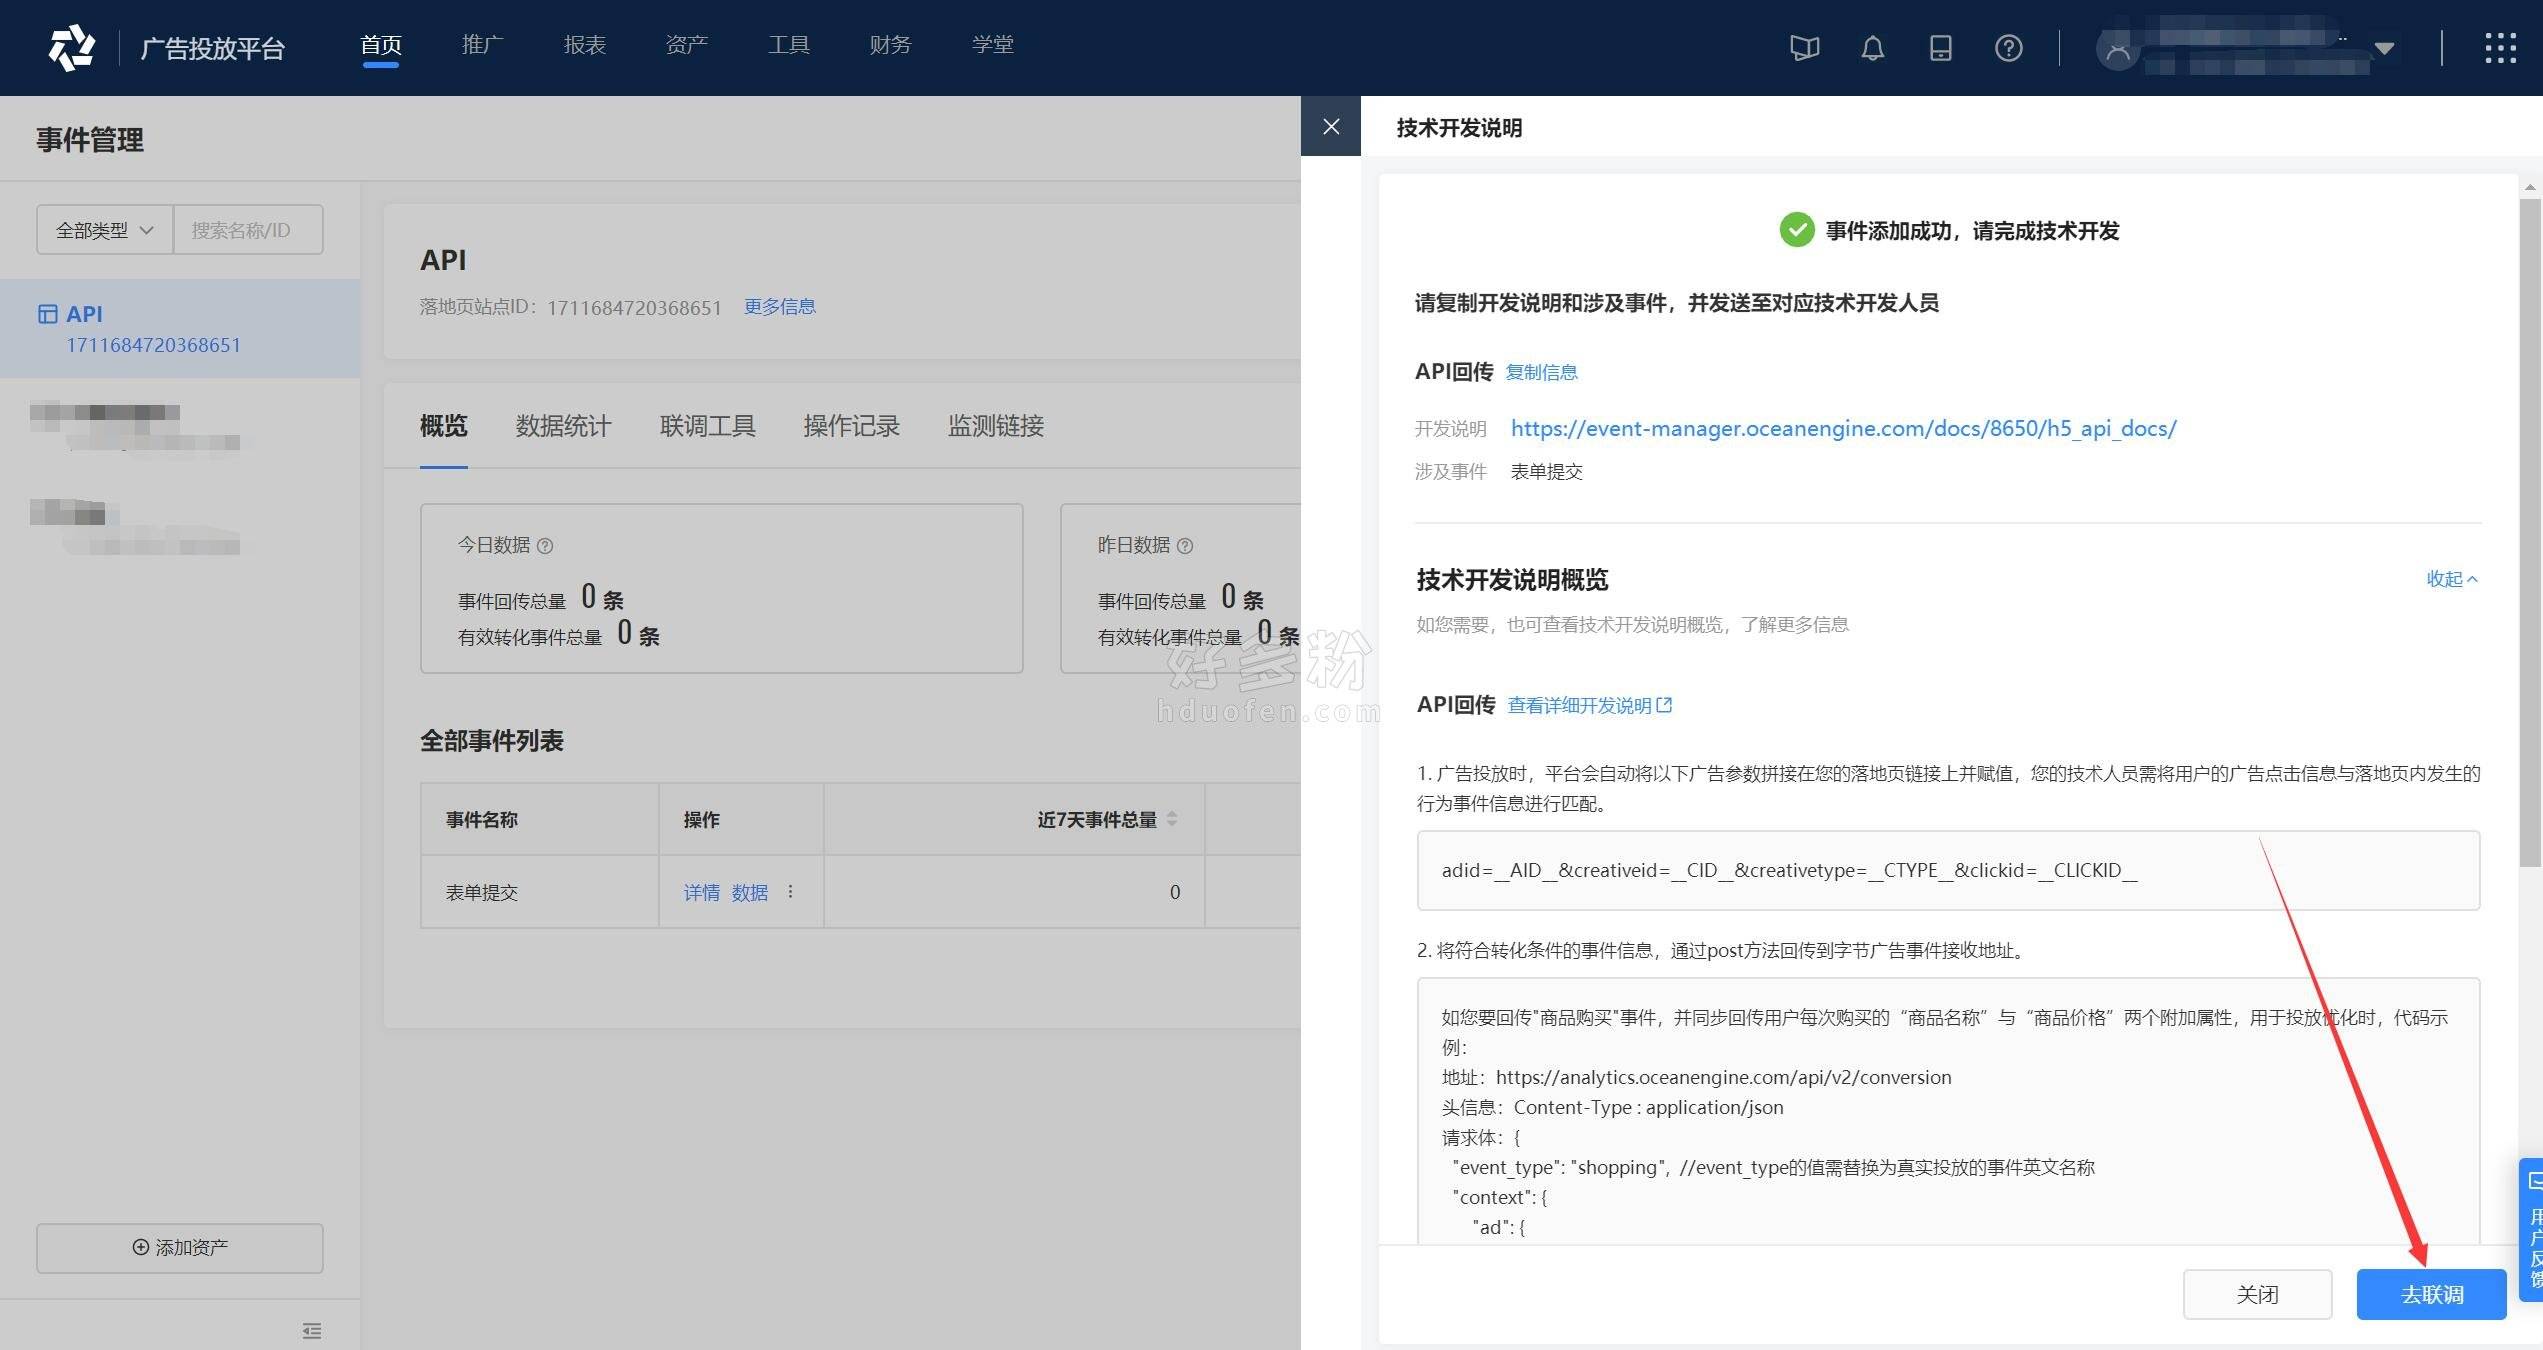Close the 技术开发说明 panel with the X

(x=1331, y=126)
